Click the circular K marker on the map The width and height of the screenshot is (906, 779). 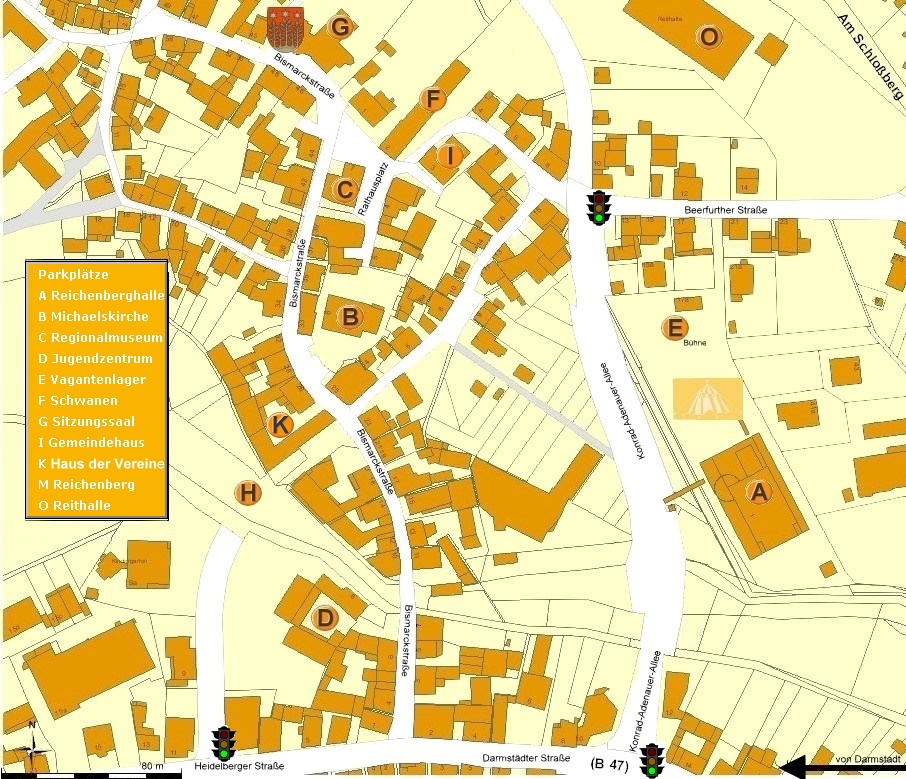pos(281,426)
